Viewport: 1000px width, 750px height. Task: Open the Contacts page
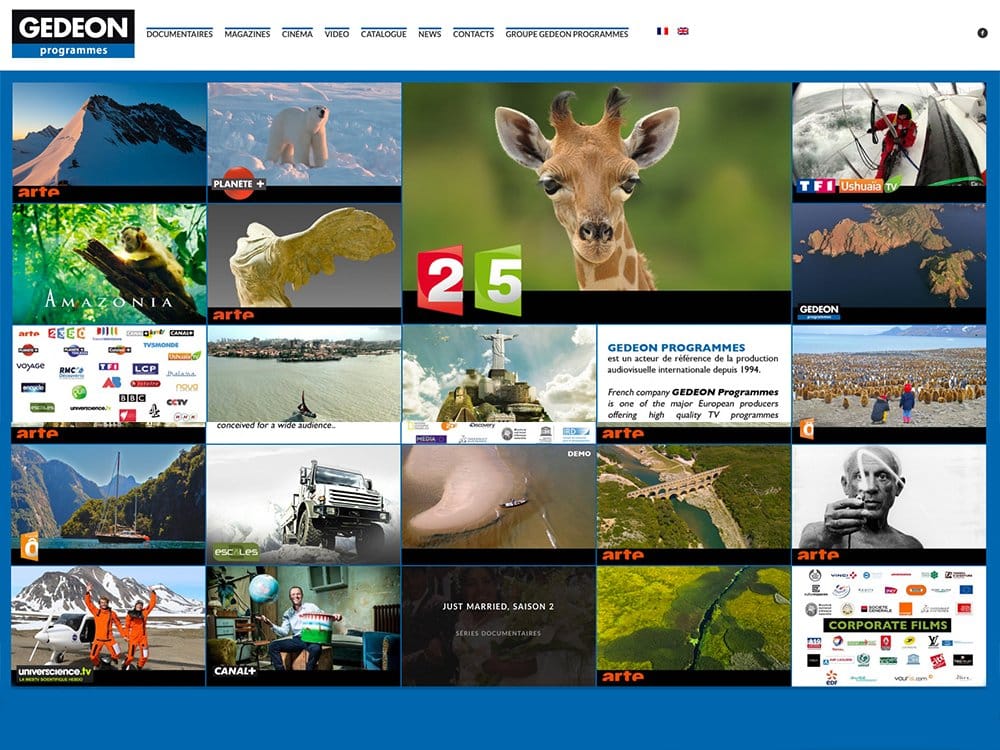click(473, 34)
